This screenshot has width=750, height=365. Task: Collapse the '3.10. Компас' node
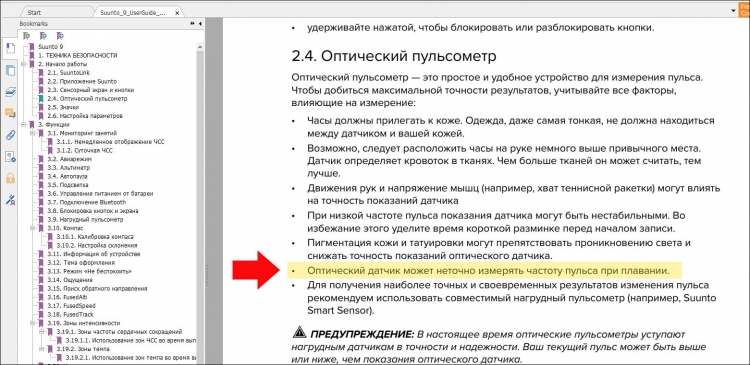[x=33, y=228]
